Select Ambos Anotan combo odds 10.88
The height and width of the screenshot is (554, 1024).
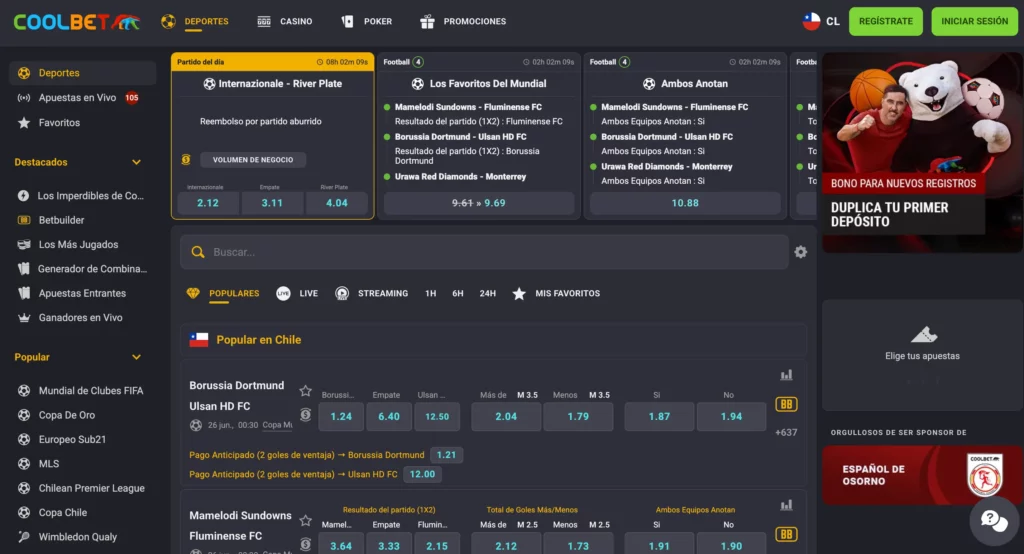click(x=685, y=203)
